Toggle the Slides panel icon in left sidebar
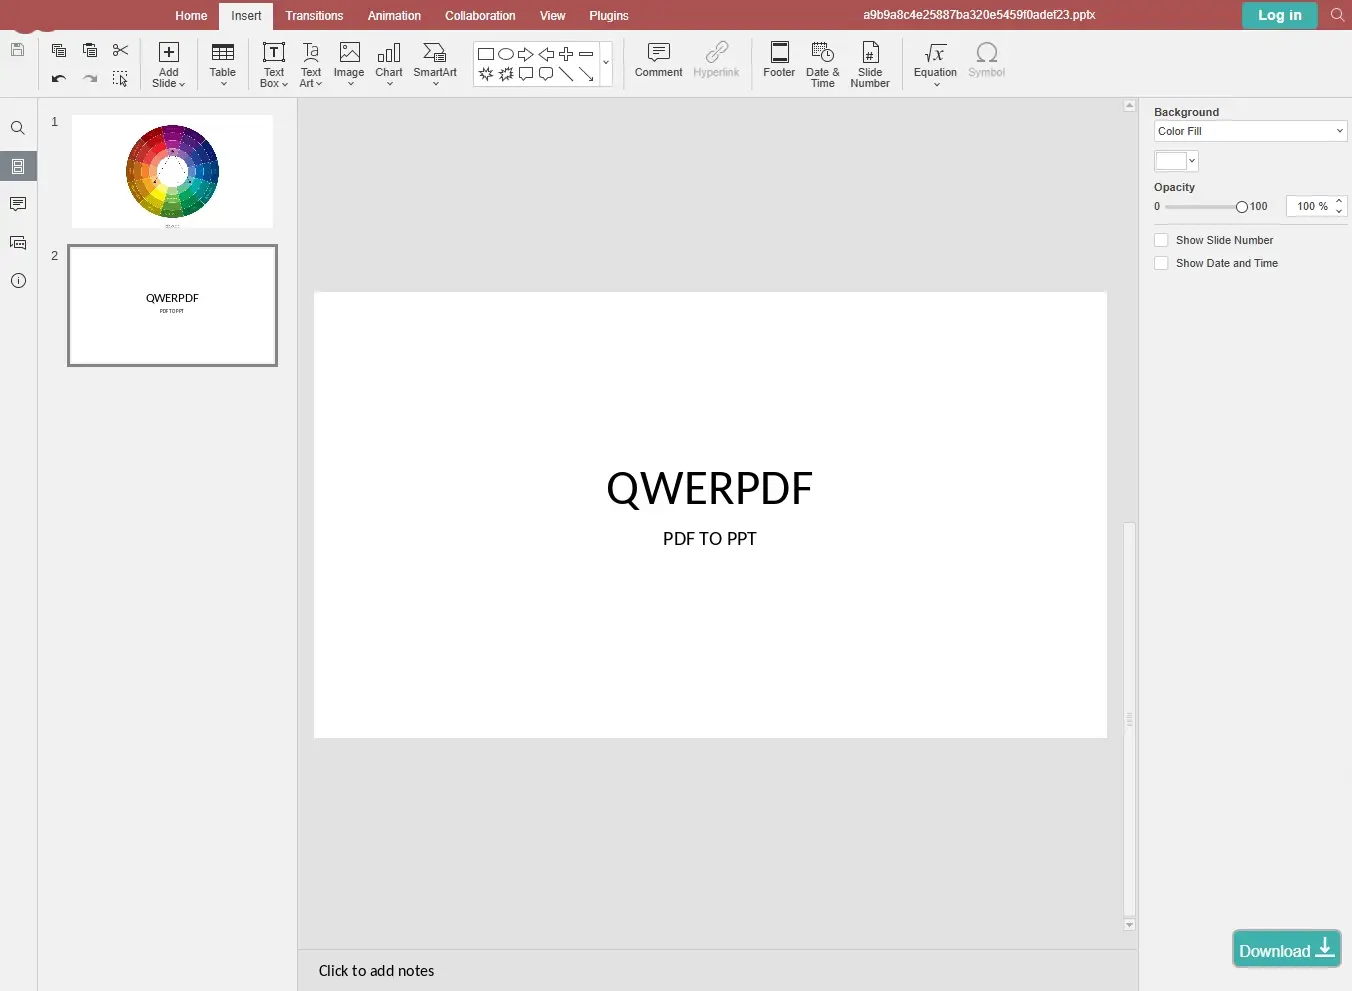This screenshot has width=1352, height=991. click(x=18, y=166)
